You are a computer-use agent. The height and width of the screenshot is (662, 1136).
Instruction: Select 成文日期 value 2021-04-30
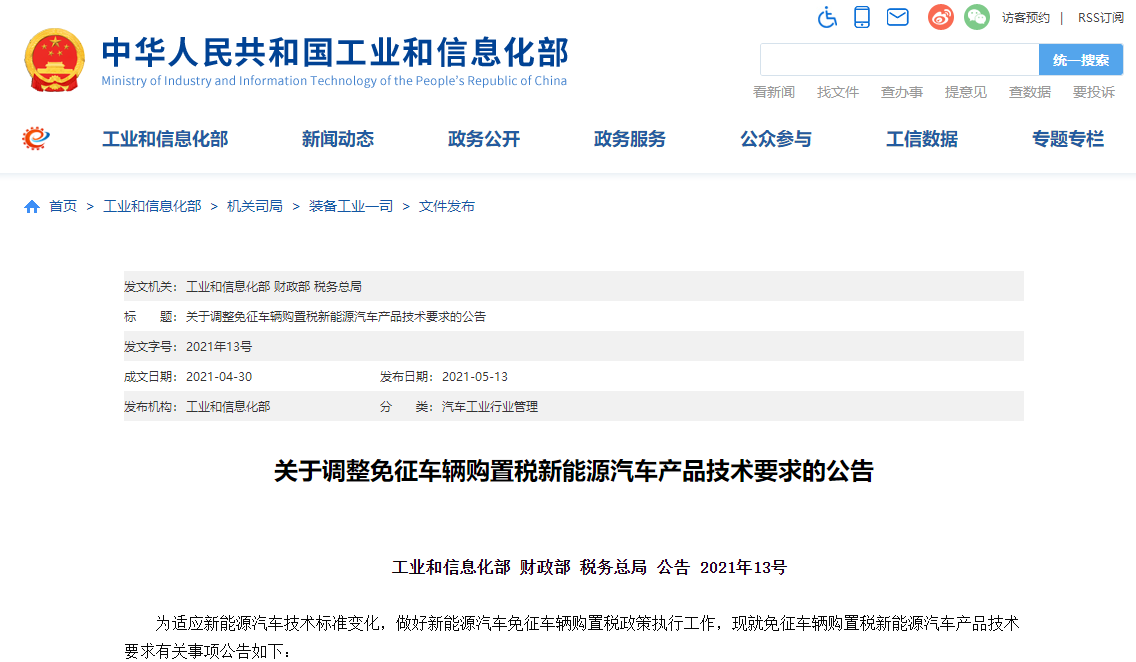tap(219, 377)
